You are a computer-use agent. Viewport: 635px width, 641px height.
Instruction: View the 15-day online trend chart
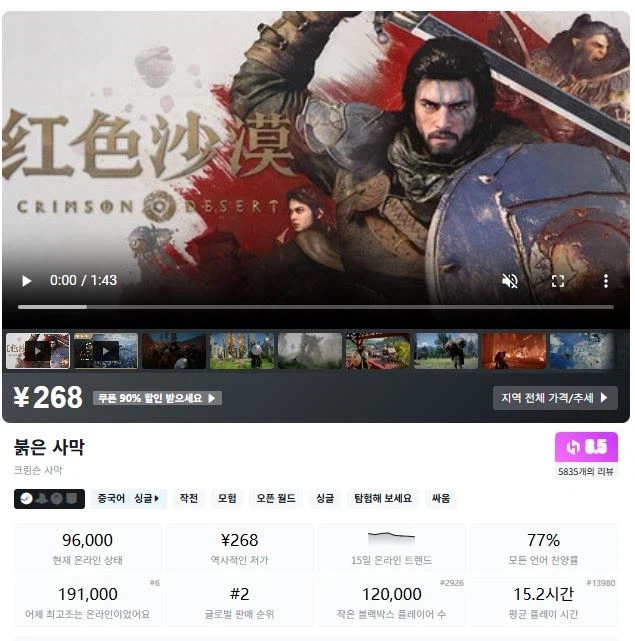391,548
